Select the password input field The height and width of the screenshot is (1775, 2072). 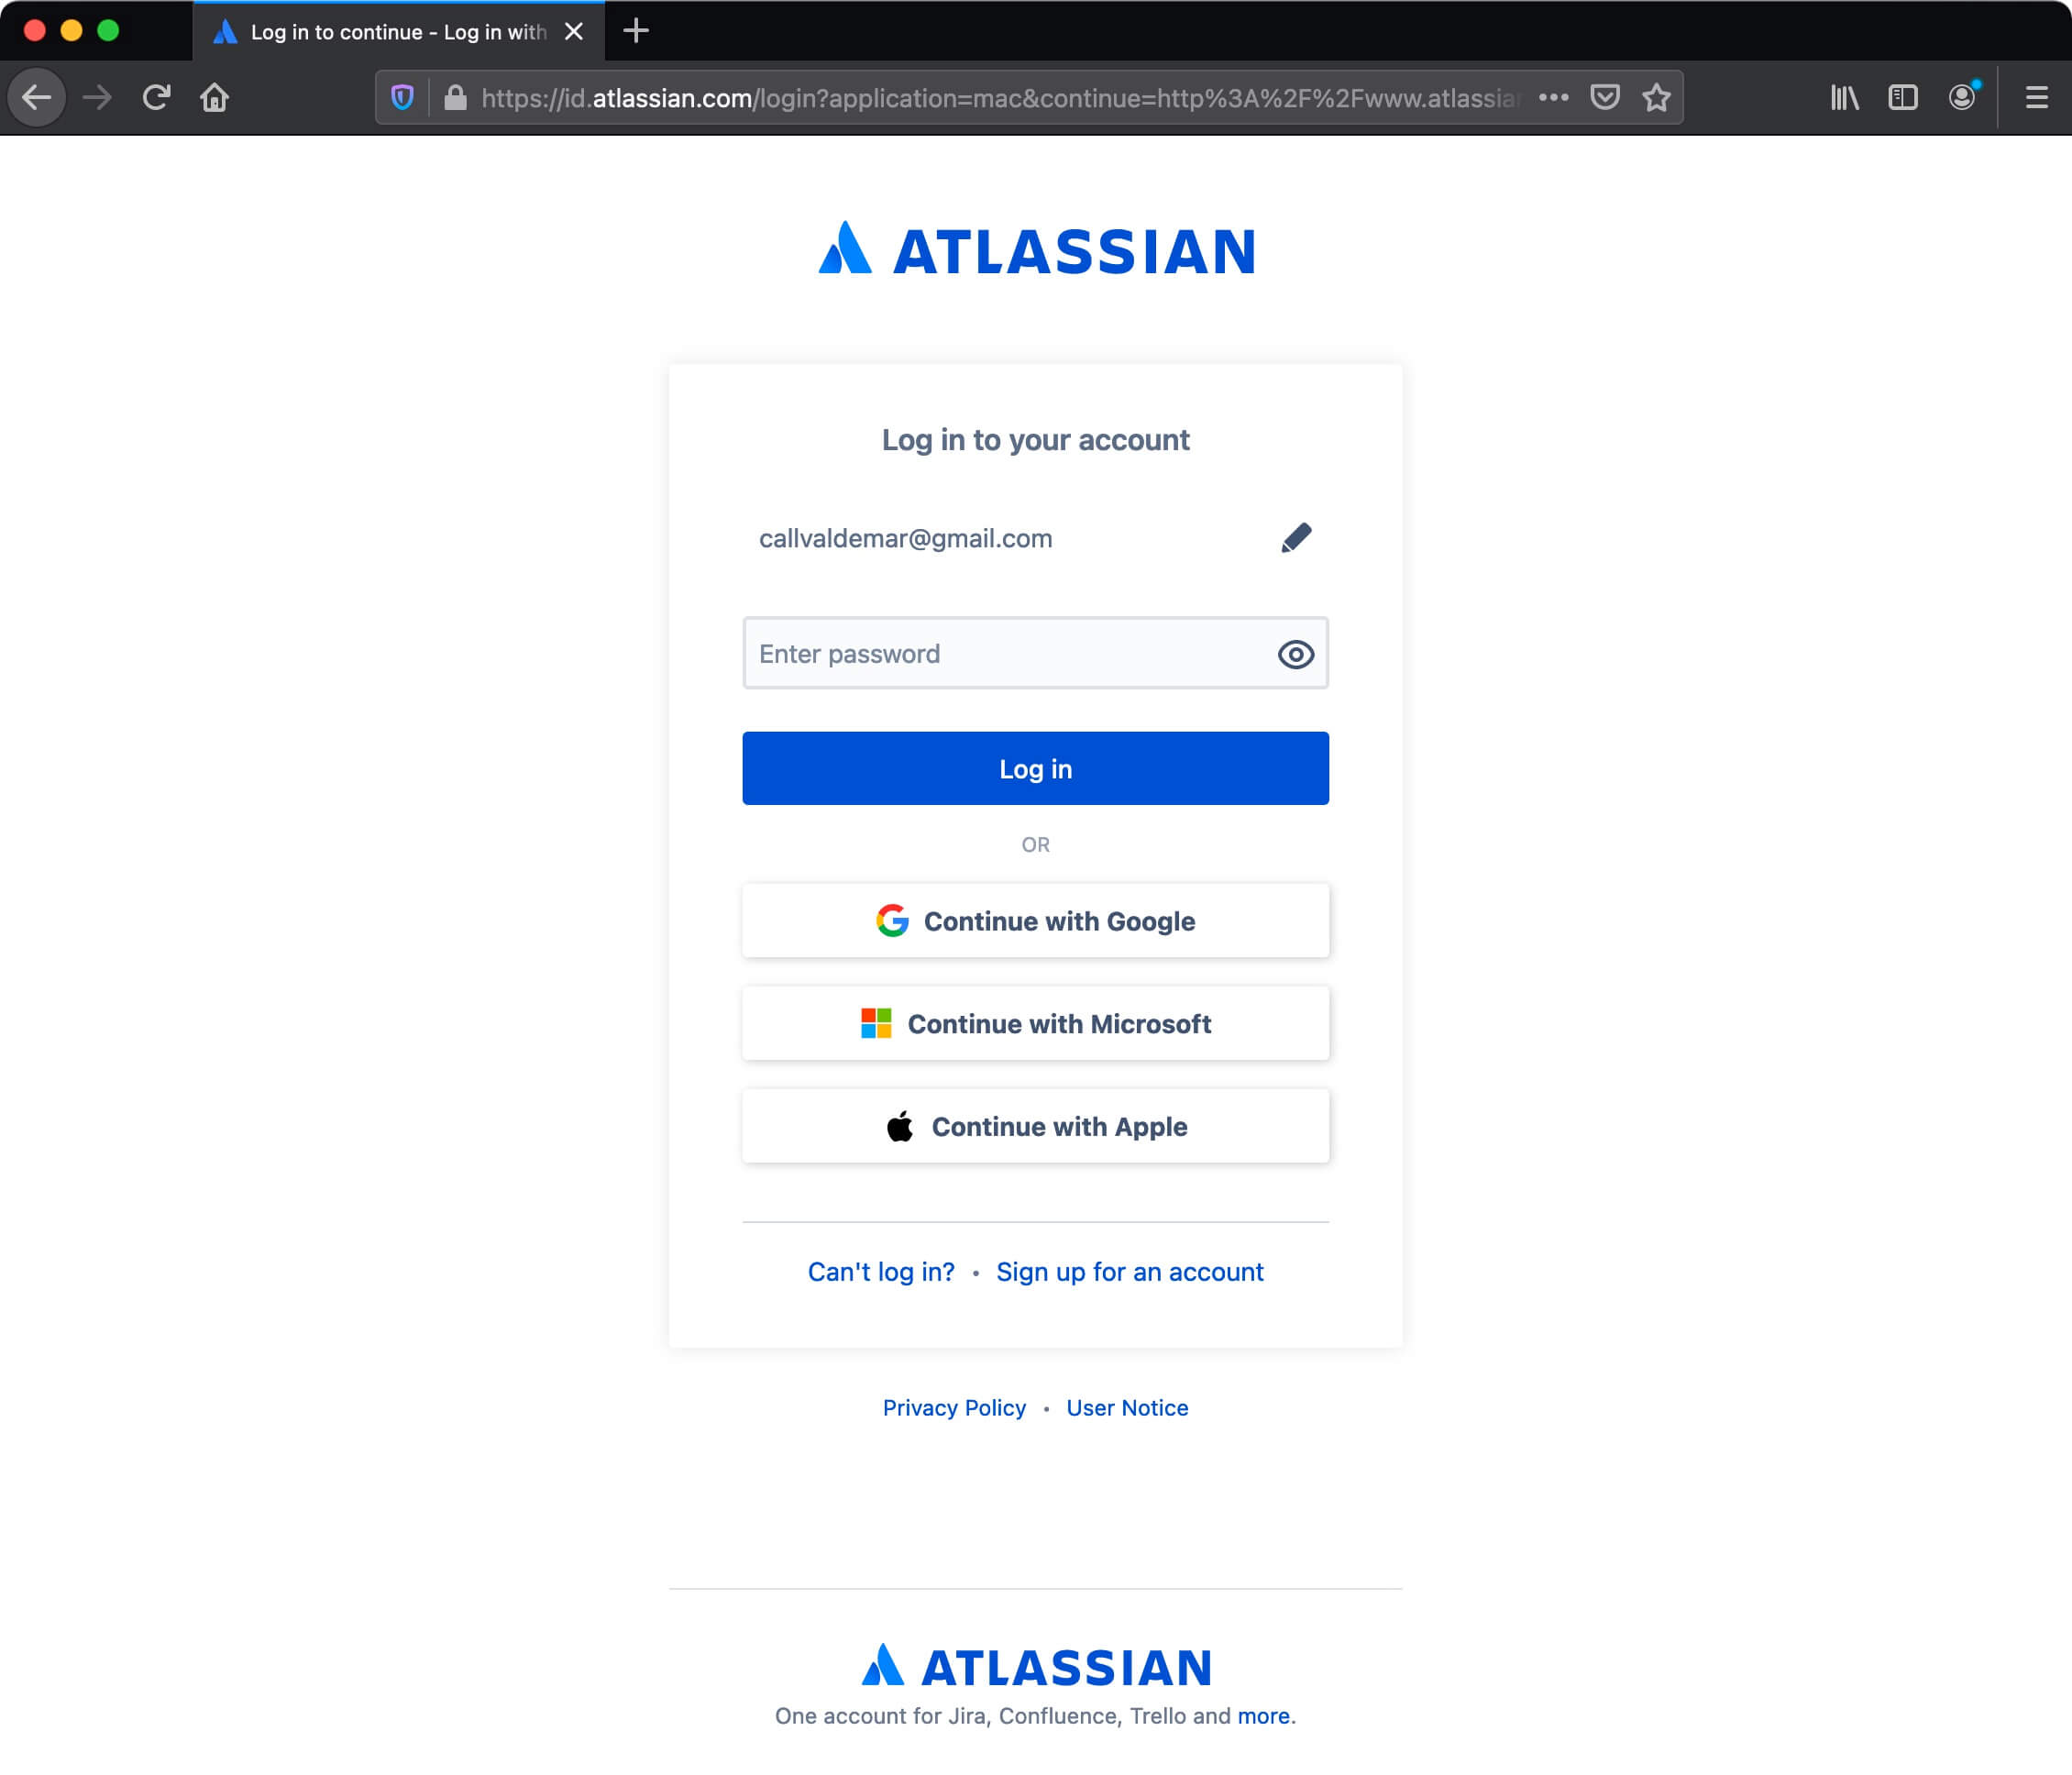tap(1035, 654)
